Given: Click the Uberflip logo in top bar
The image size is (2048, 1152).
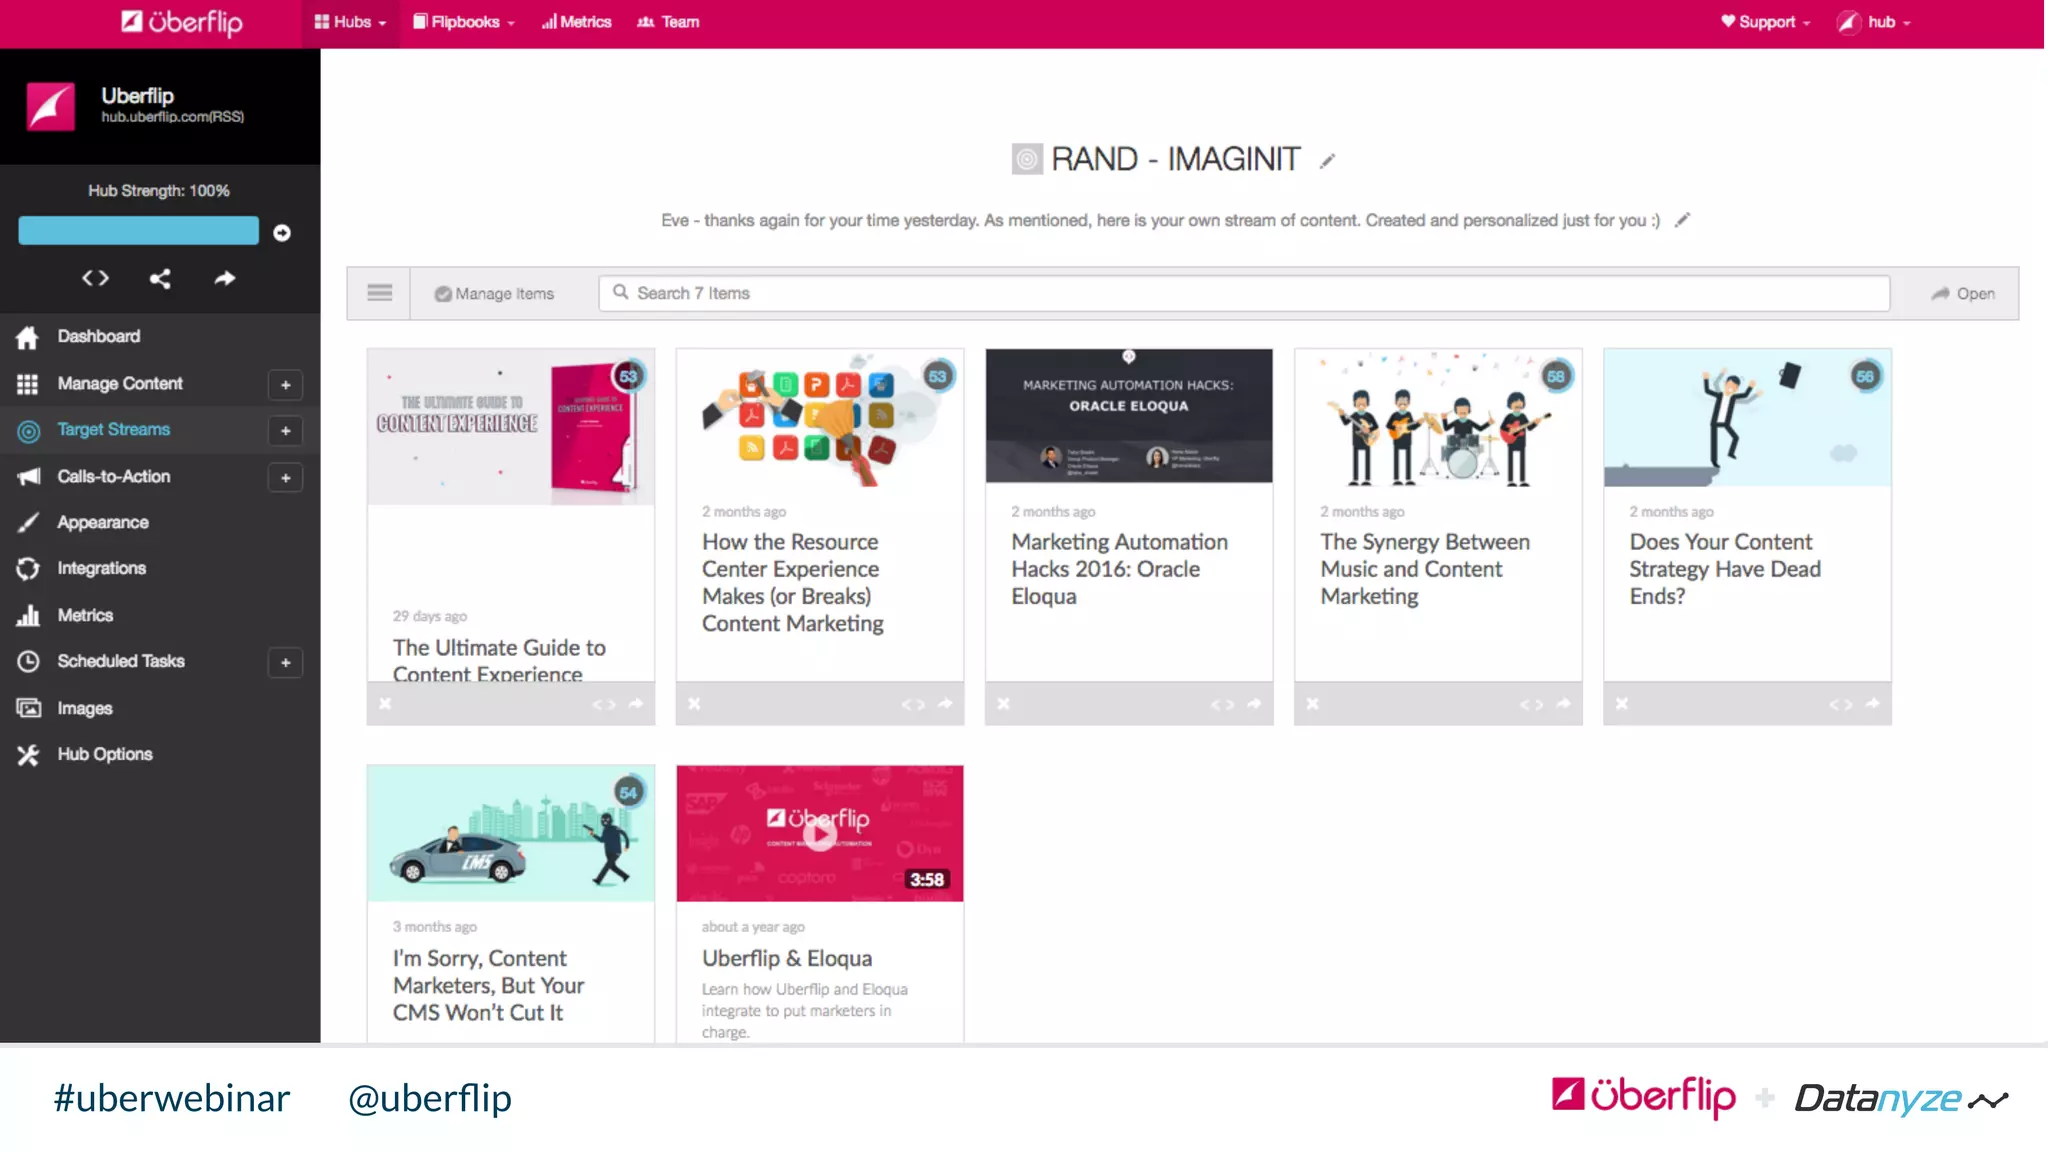Looking at the screenshot, I should (182, 22).
